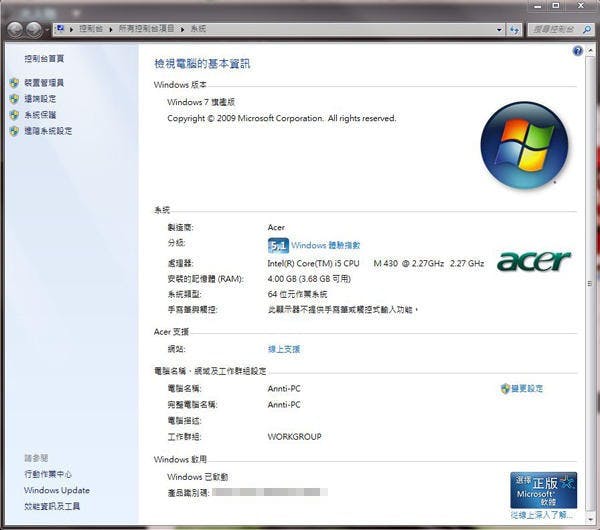The width and height of the screenshot is (600, 530).
Task: Select the WORKGROUP value
Action: click(x=295, y=437)
